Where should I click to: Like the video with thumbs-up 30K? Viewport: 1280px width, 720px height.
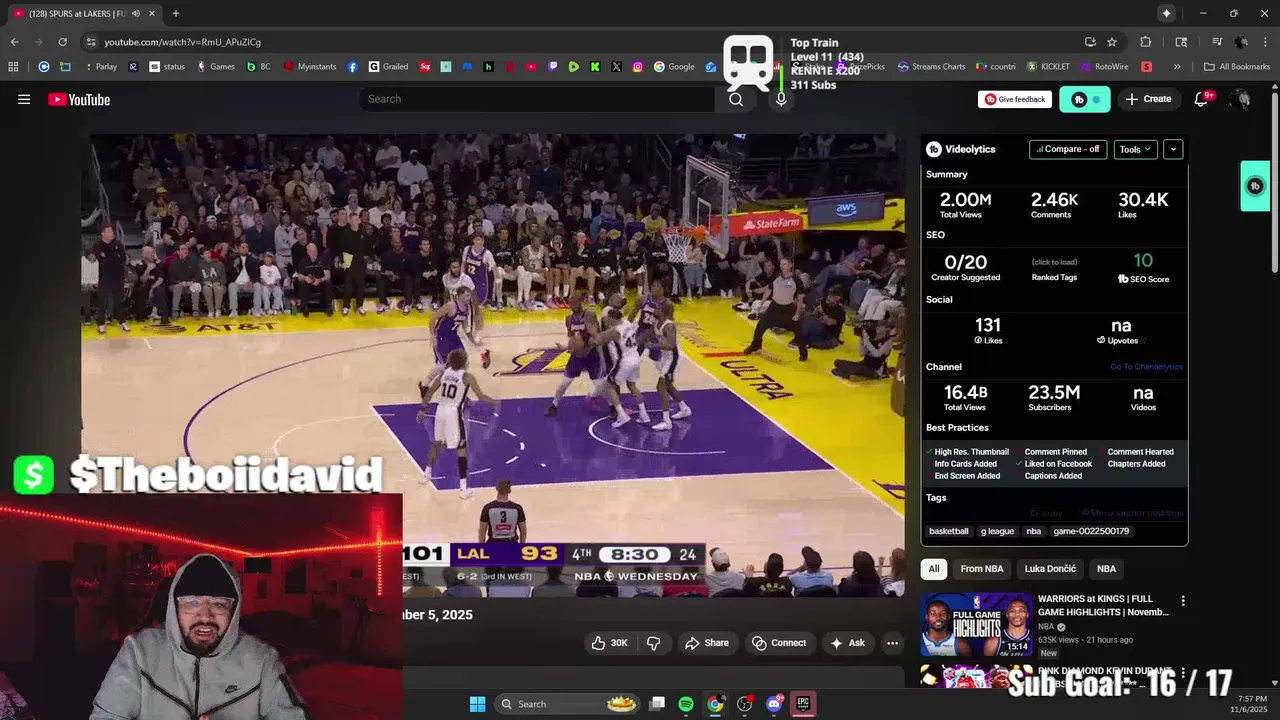point(610,643)
